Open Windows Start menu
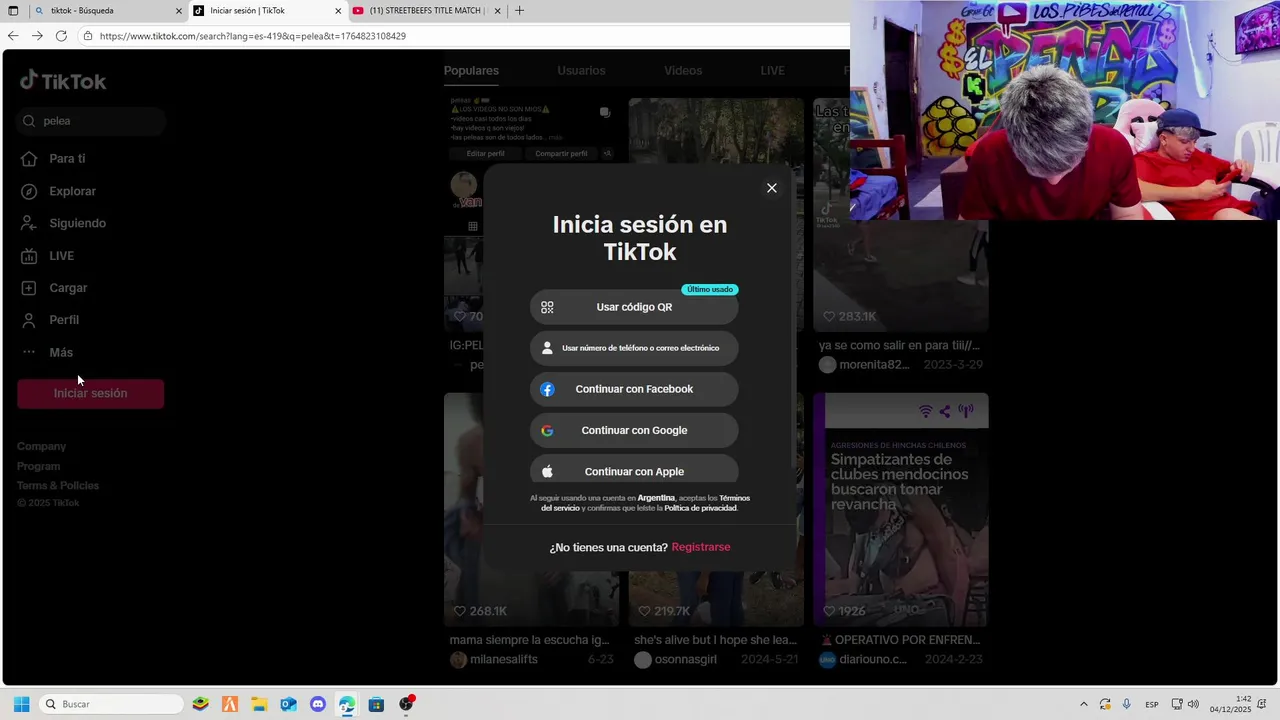 click(x=21, y=704)
